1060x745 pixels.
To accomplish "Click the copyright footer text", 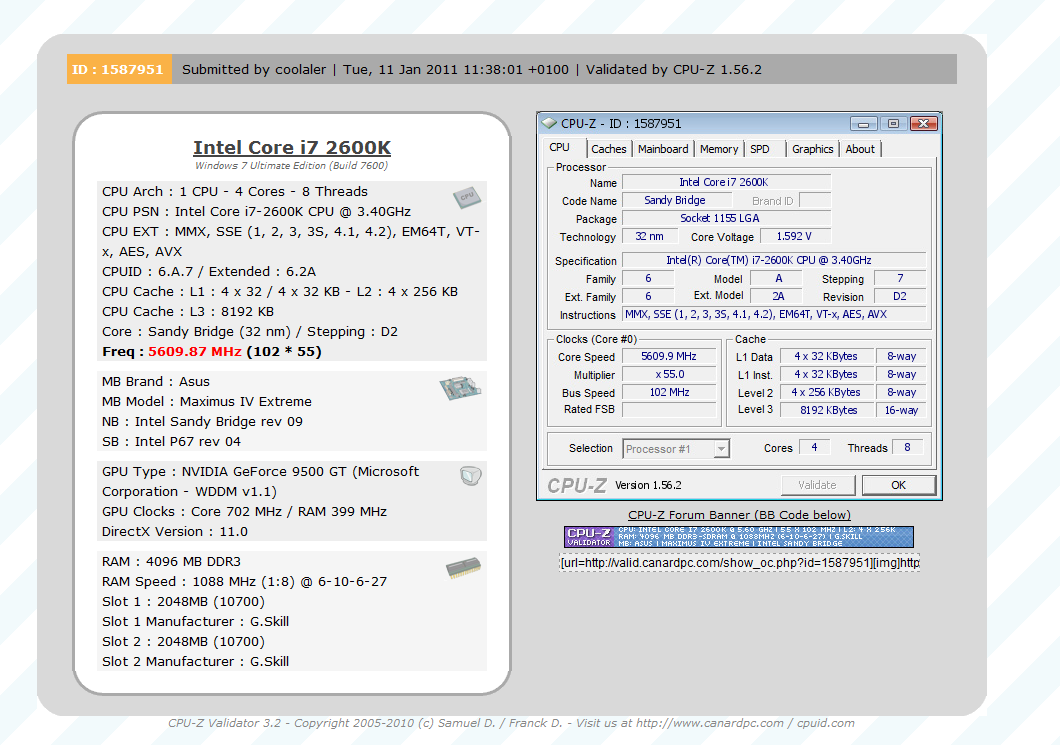I will [511, 723].
